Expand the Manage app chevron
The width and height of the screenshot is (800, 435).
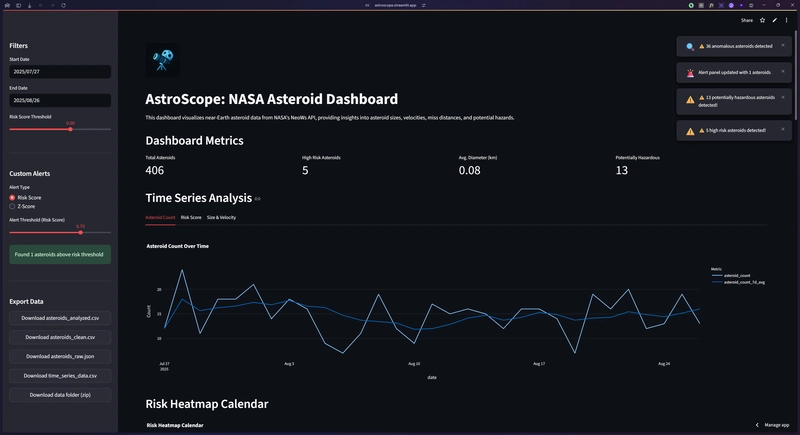point(757,425)
